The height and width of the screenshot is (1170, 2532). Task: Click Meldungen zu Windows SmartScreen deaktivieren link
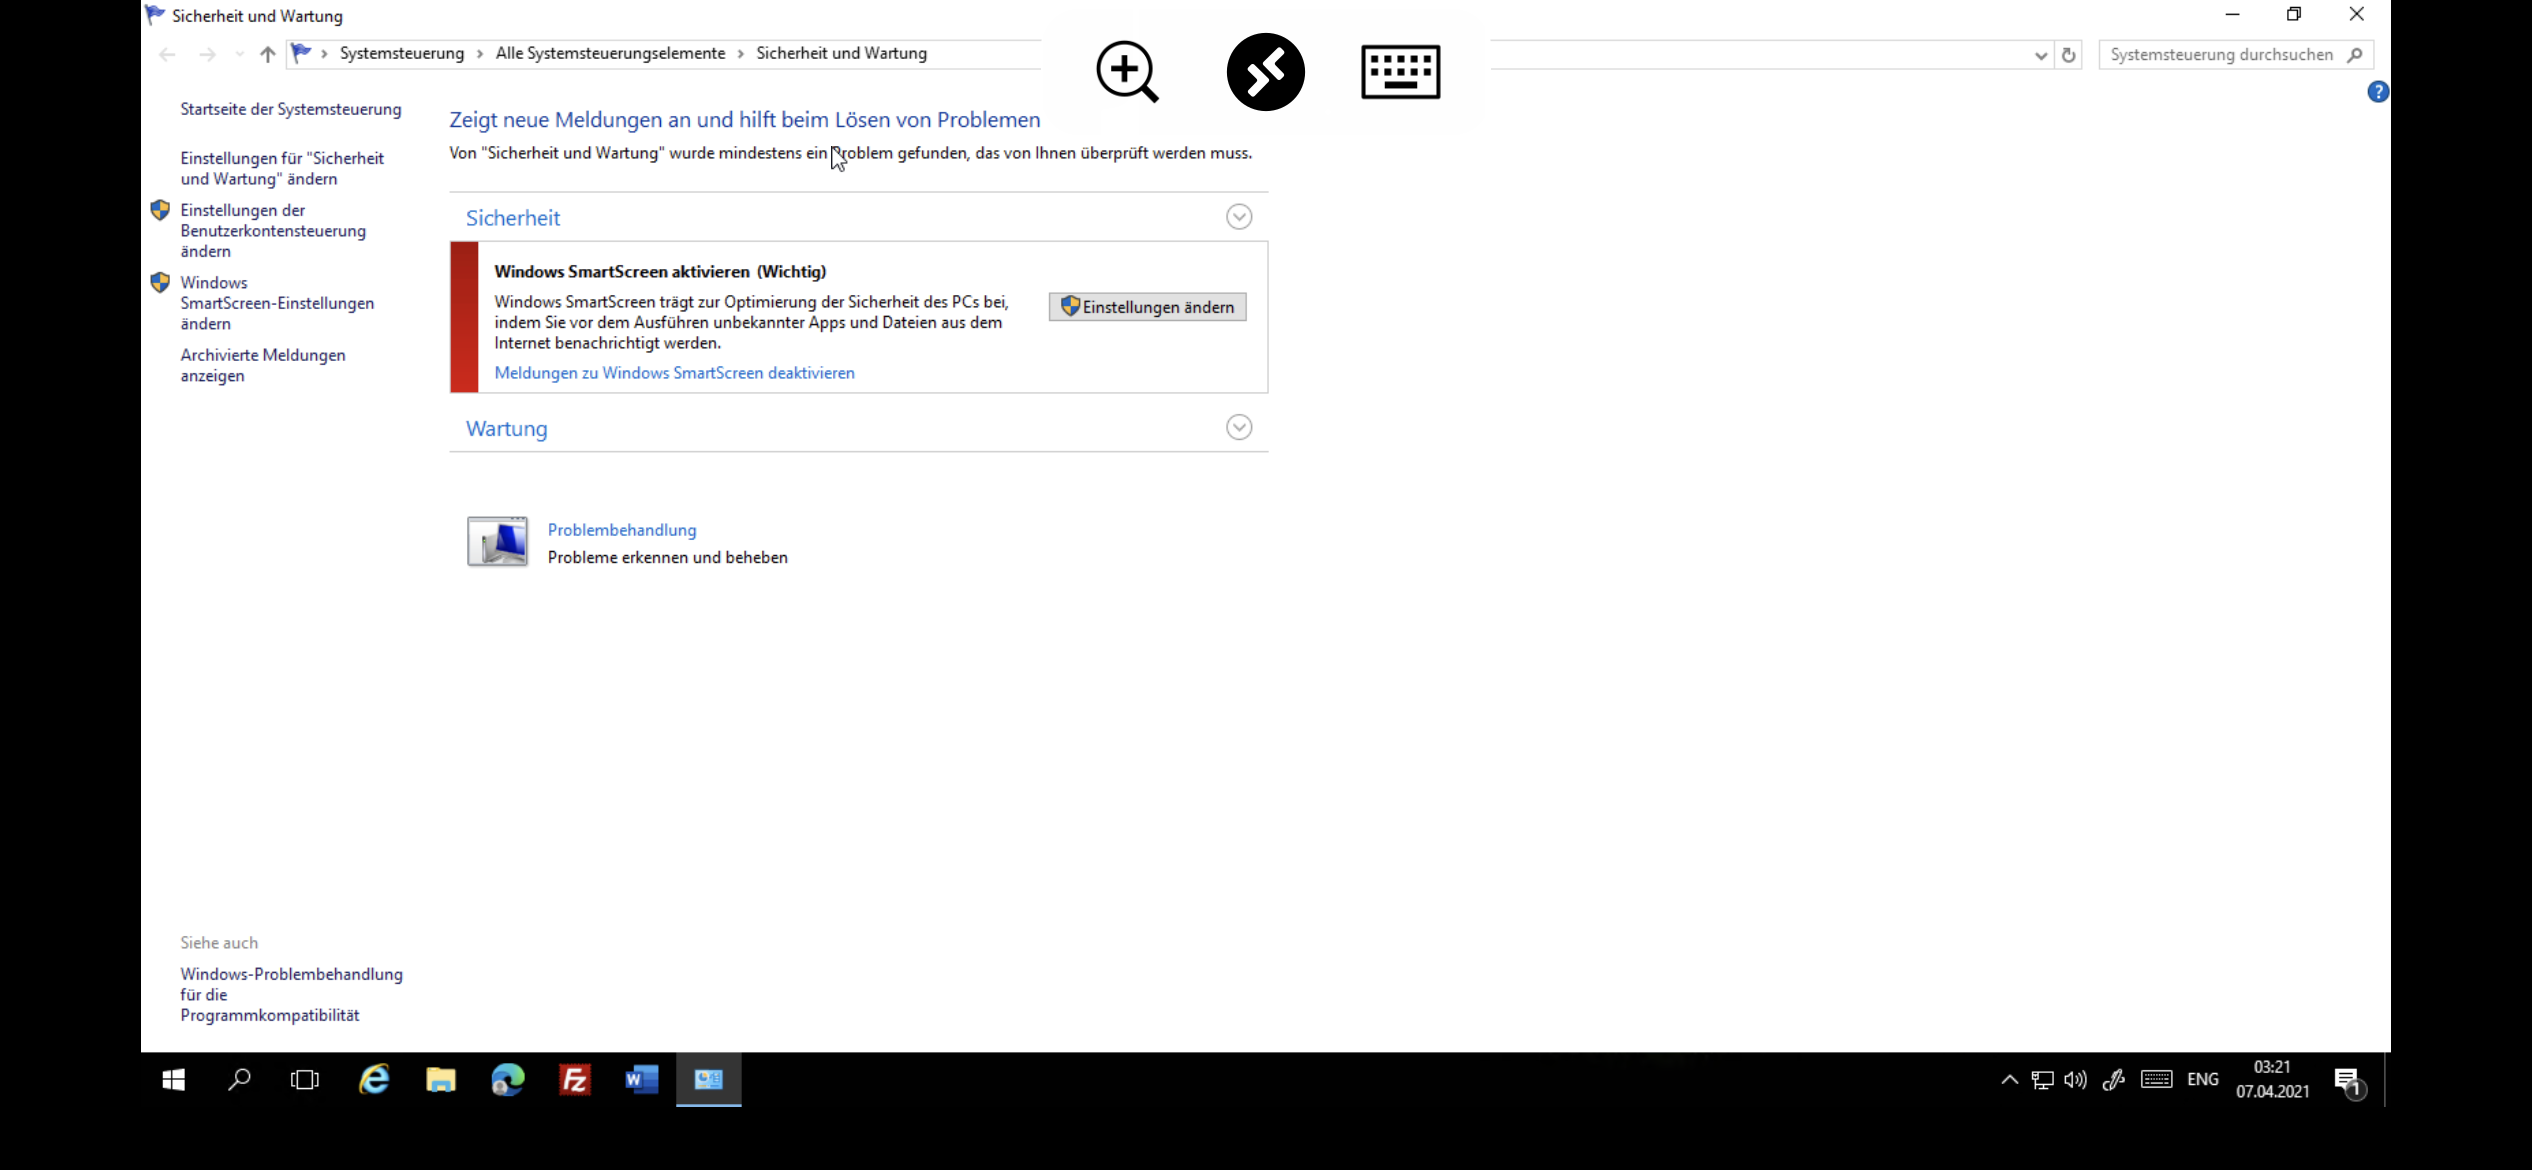tap(674, 373)
